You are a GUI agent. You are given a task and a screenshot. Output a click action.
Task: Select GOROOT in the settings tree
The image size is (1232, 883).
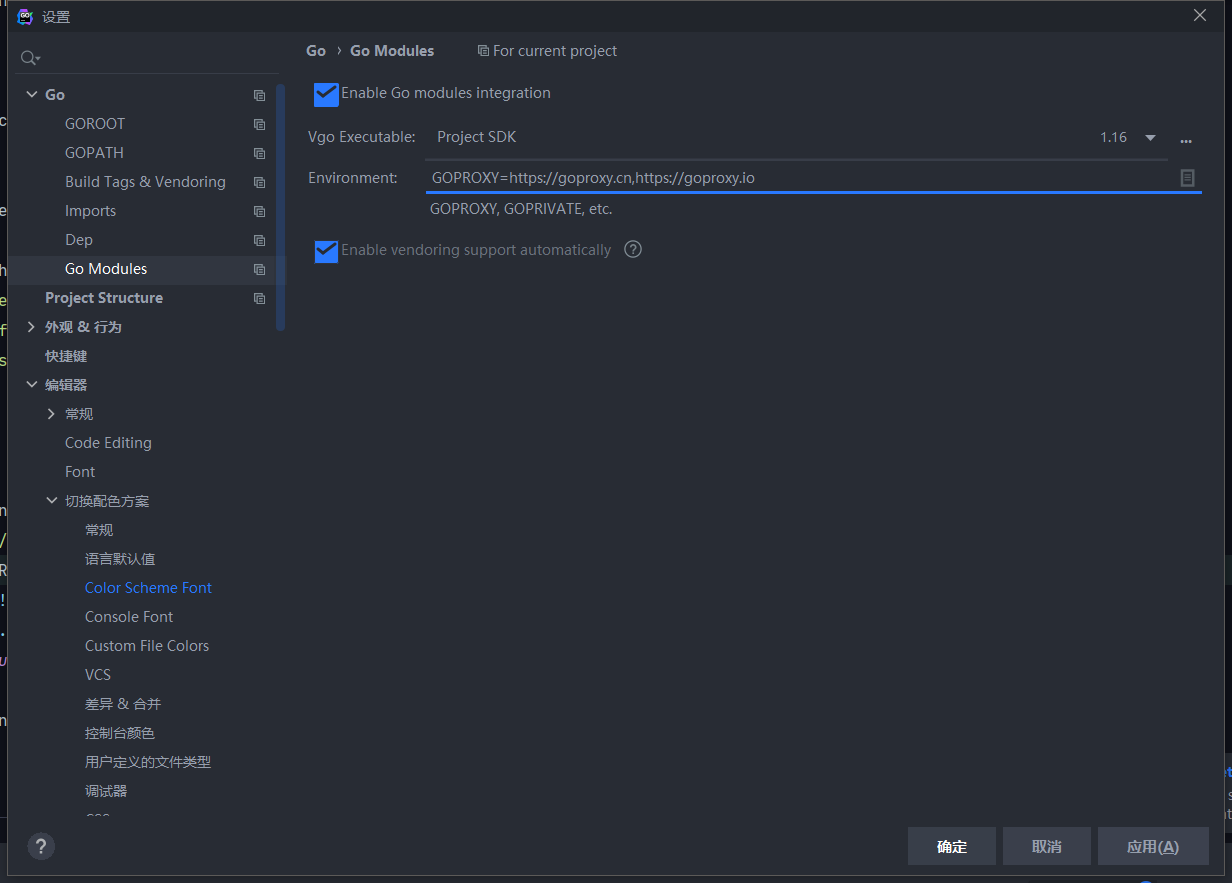(x=95, y=124)
